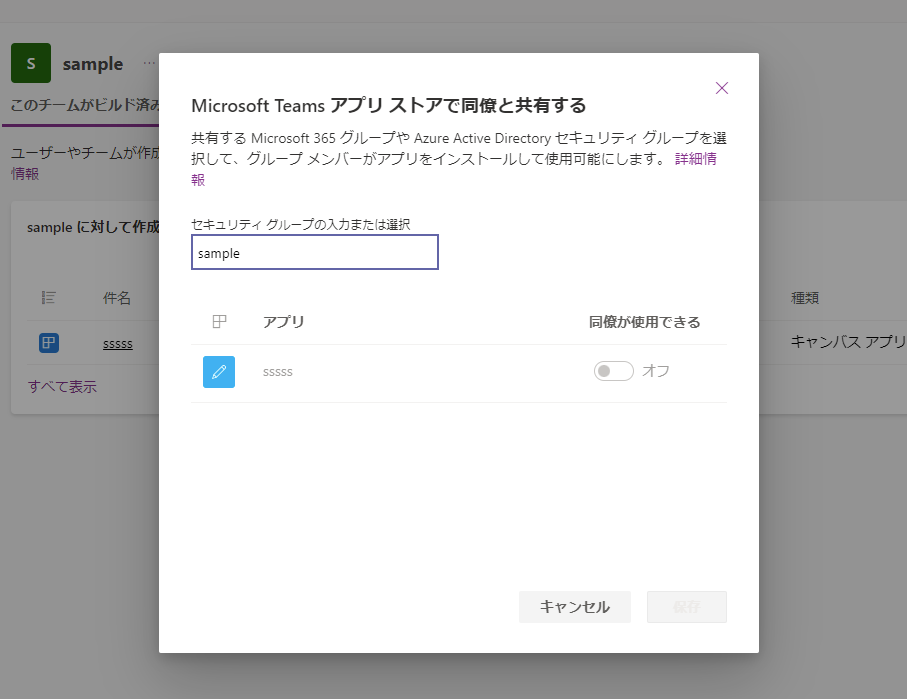Open the sample team more options ellipsis
The height and width of the screenshot is (699, 907).
[x=149, y=63]
